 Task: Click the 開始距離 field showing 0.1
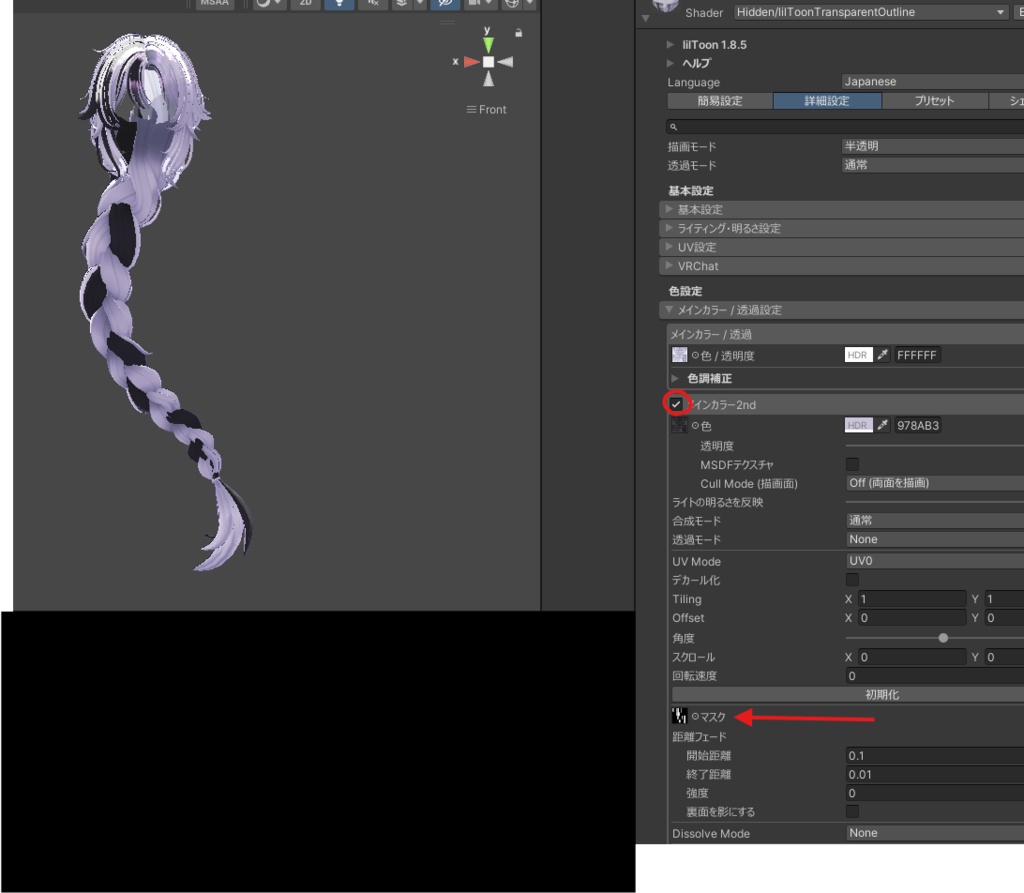click(x=935, y=756)
